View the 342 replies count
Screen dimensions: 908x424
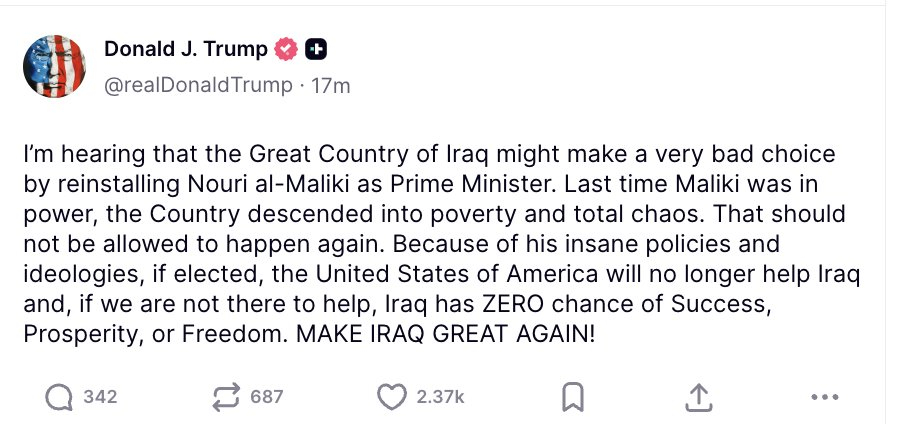coord(100,397)
